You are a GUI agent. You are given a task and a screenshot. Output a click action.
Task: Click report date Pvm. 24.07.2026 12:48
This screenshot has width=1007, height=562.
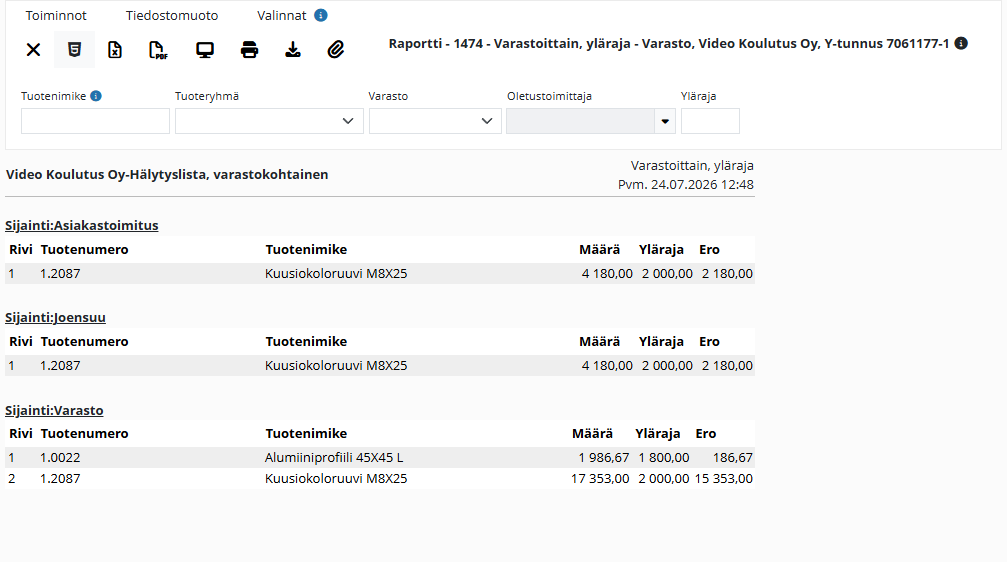[685, 184]
